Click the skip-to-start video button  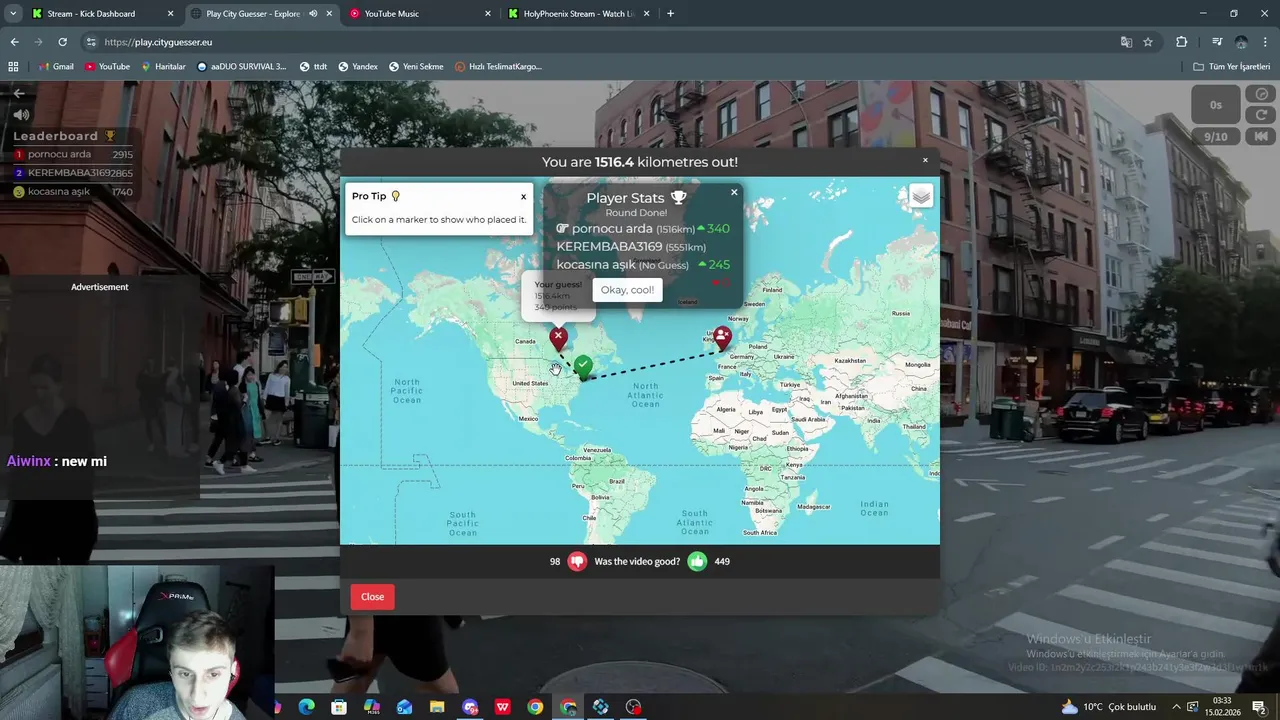(1261, 137)
